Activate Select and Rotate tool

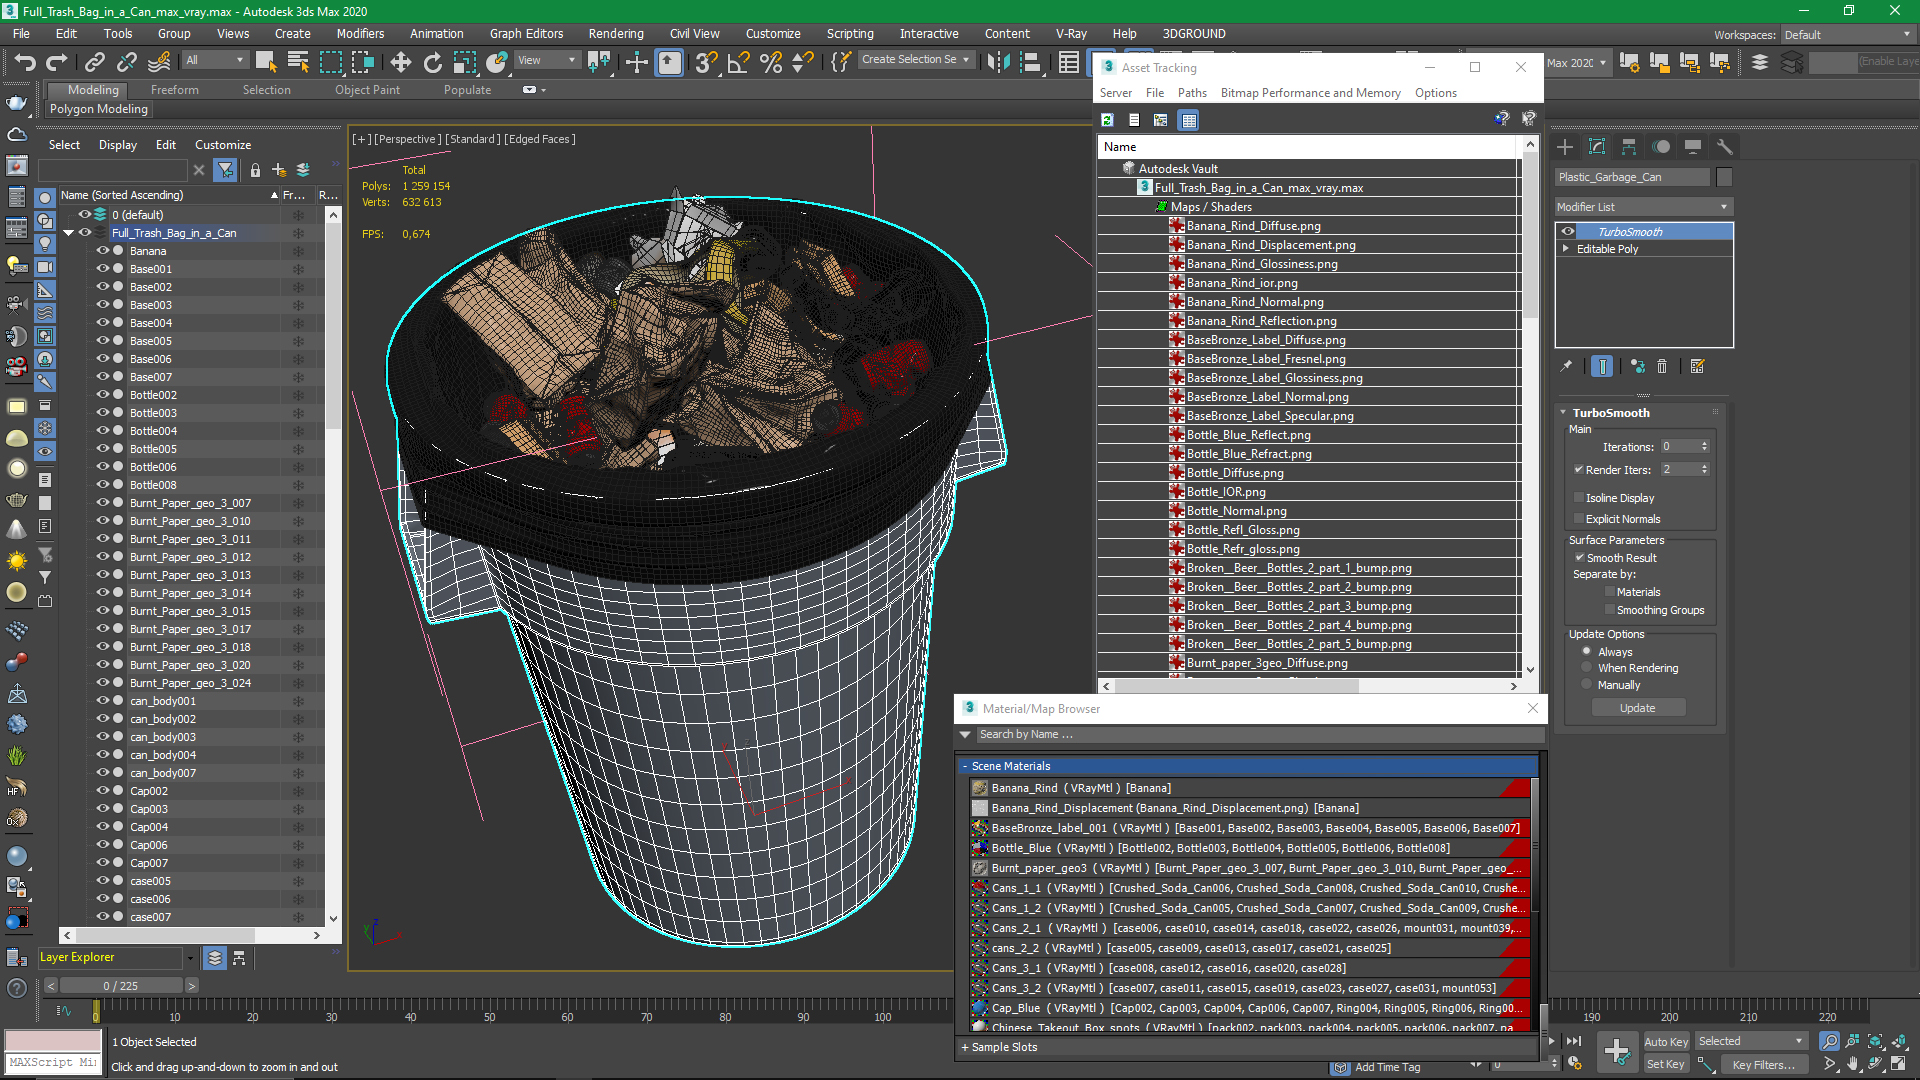tap(433, 62)
